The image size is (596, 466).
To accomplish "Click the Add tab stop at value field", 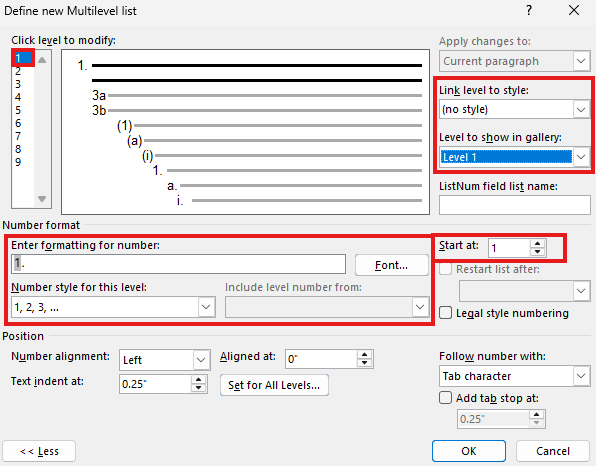I will click(493, 419).
